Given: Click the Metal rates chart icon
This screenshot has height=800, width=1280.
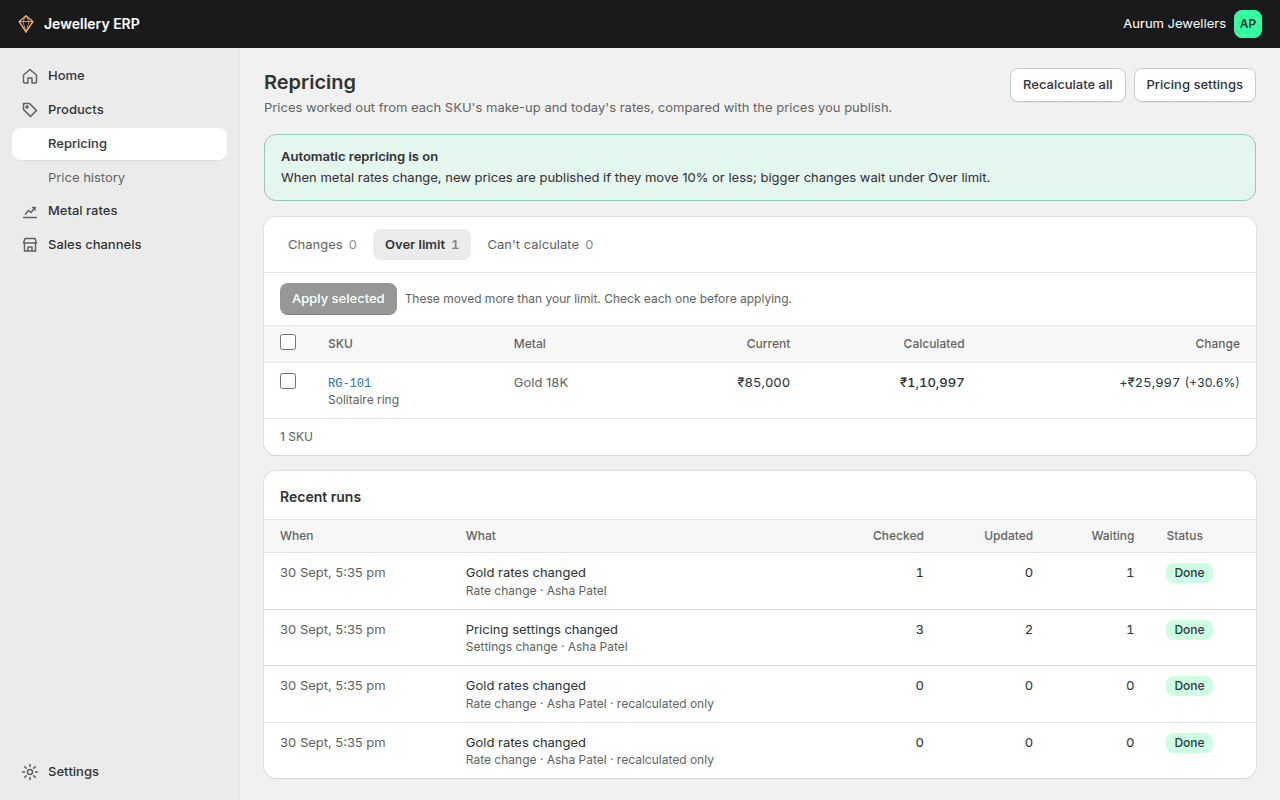Looking at the screenshot, I should click(30, 211).
